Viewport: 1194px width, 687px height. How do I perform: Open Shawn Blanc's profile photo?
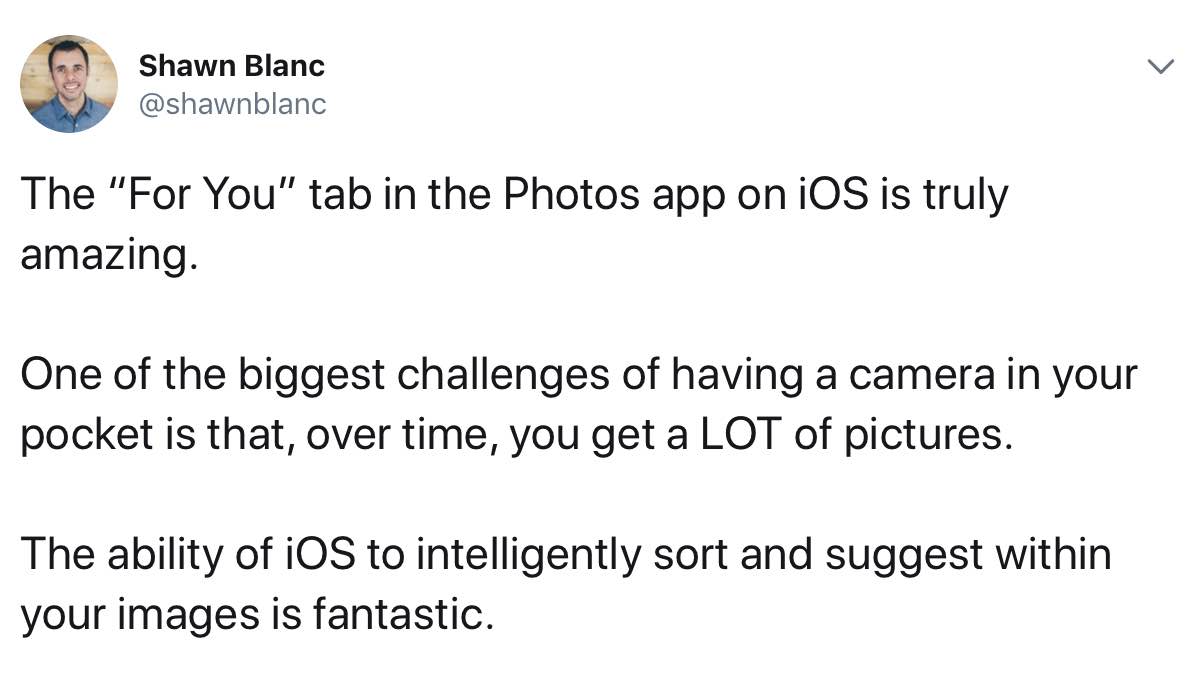pos(69,84)
